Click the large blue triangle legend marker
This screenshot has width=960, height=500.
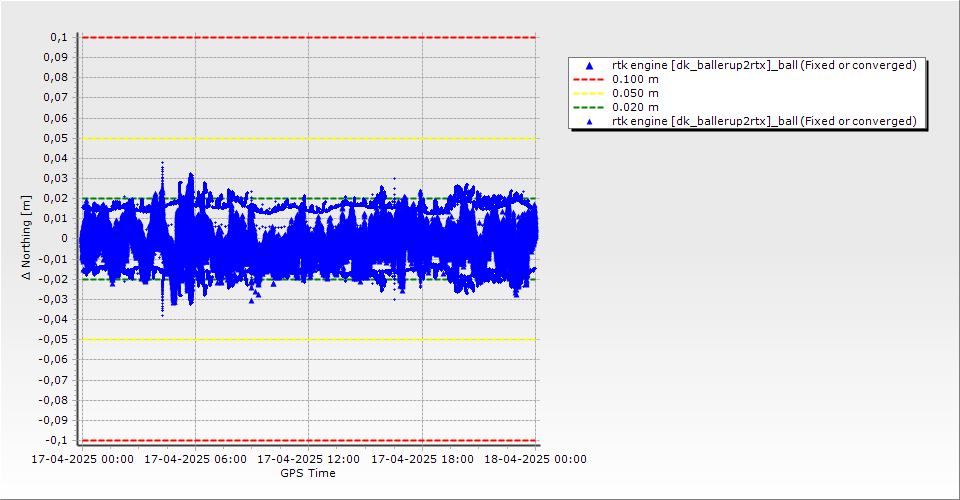pos(590,65)
